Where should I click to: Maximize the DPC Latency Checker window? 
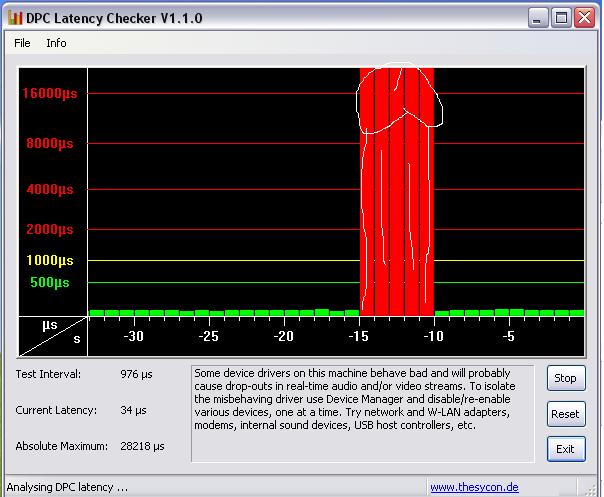coord(562,17)
